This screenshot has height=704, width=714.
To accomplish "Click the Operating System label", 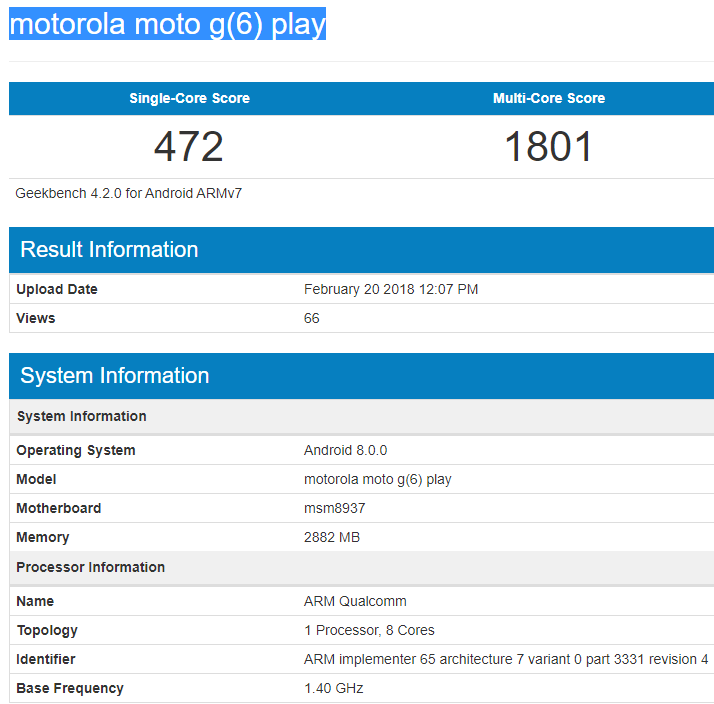I will pos(76,450).
